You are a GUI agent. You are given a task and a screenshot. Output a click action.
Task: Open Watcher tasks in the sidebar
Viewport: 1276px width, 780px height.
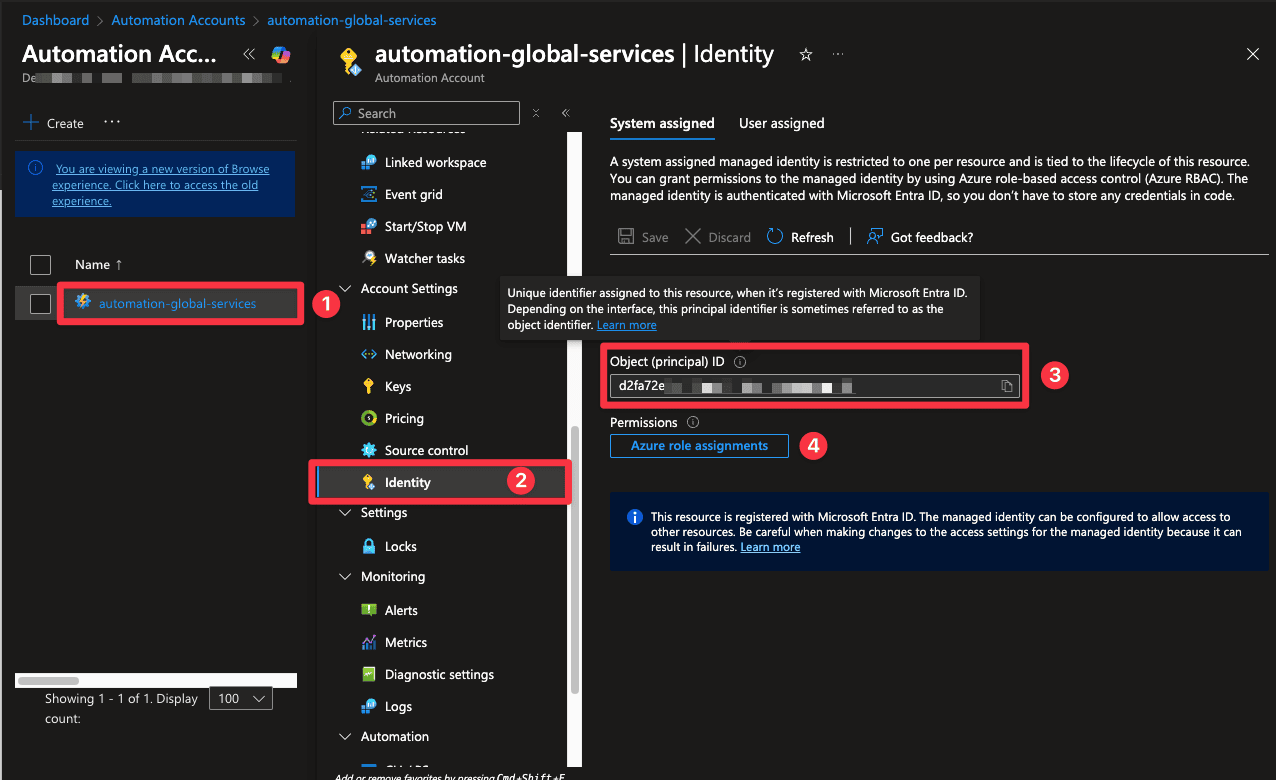424,258
